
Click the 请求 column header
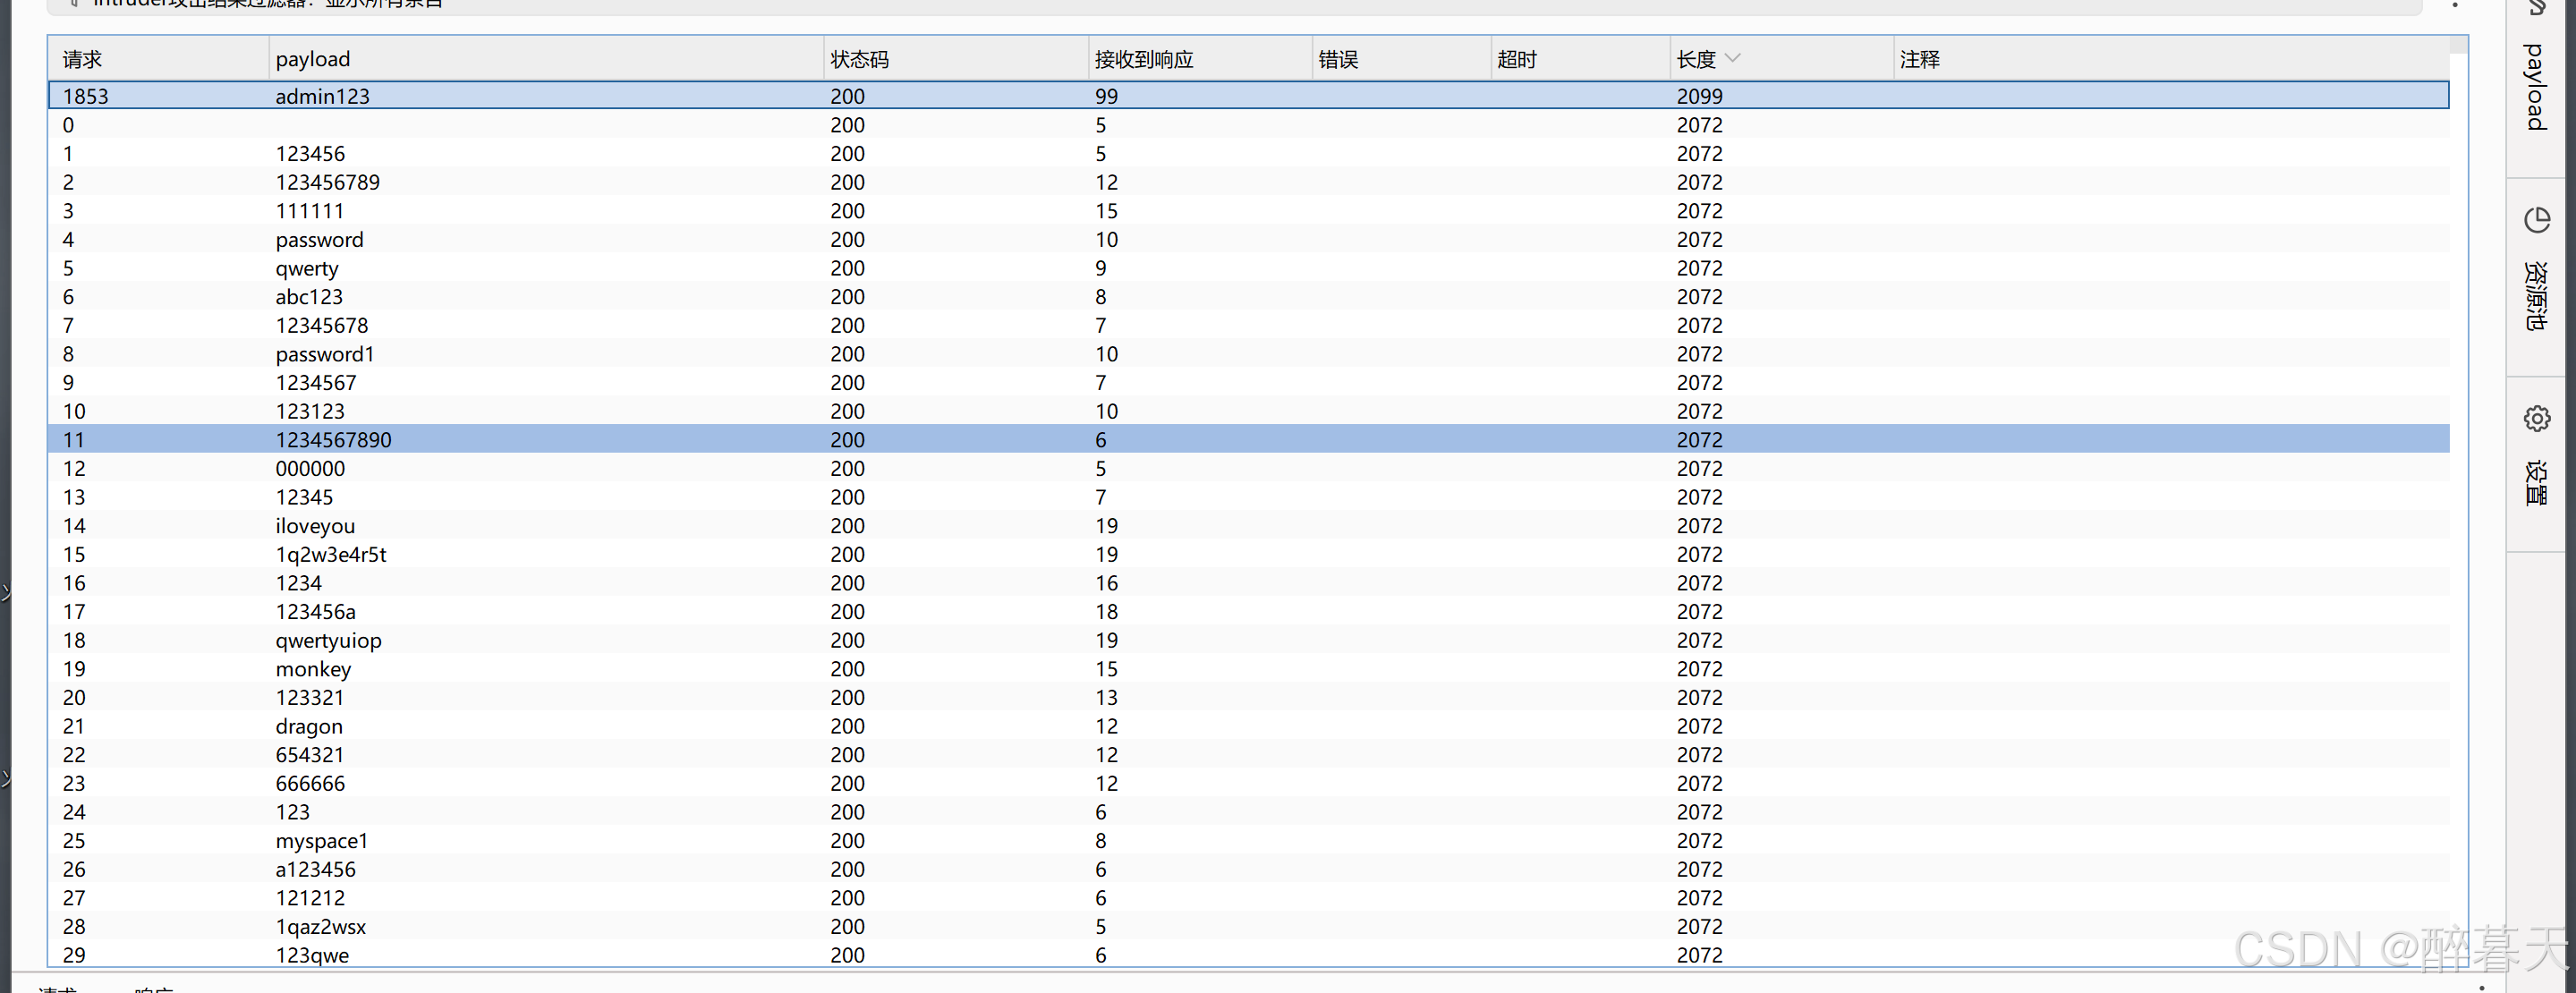(x=82, y=59)
